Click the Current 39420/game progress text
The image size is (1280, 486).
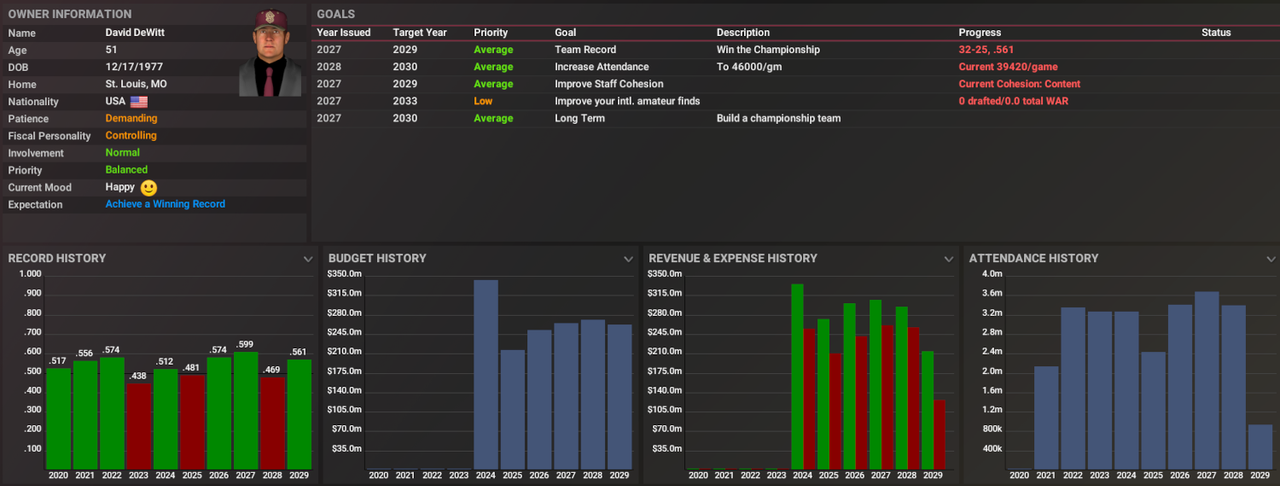(1010, 67)
